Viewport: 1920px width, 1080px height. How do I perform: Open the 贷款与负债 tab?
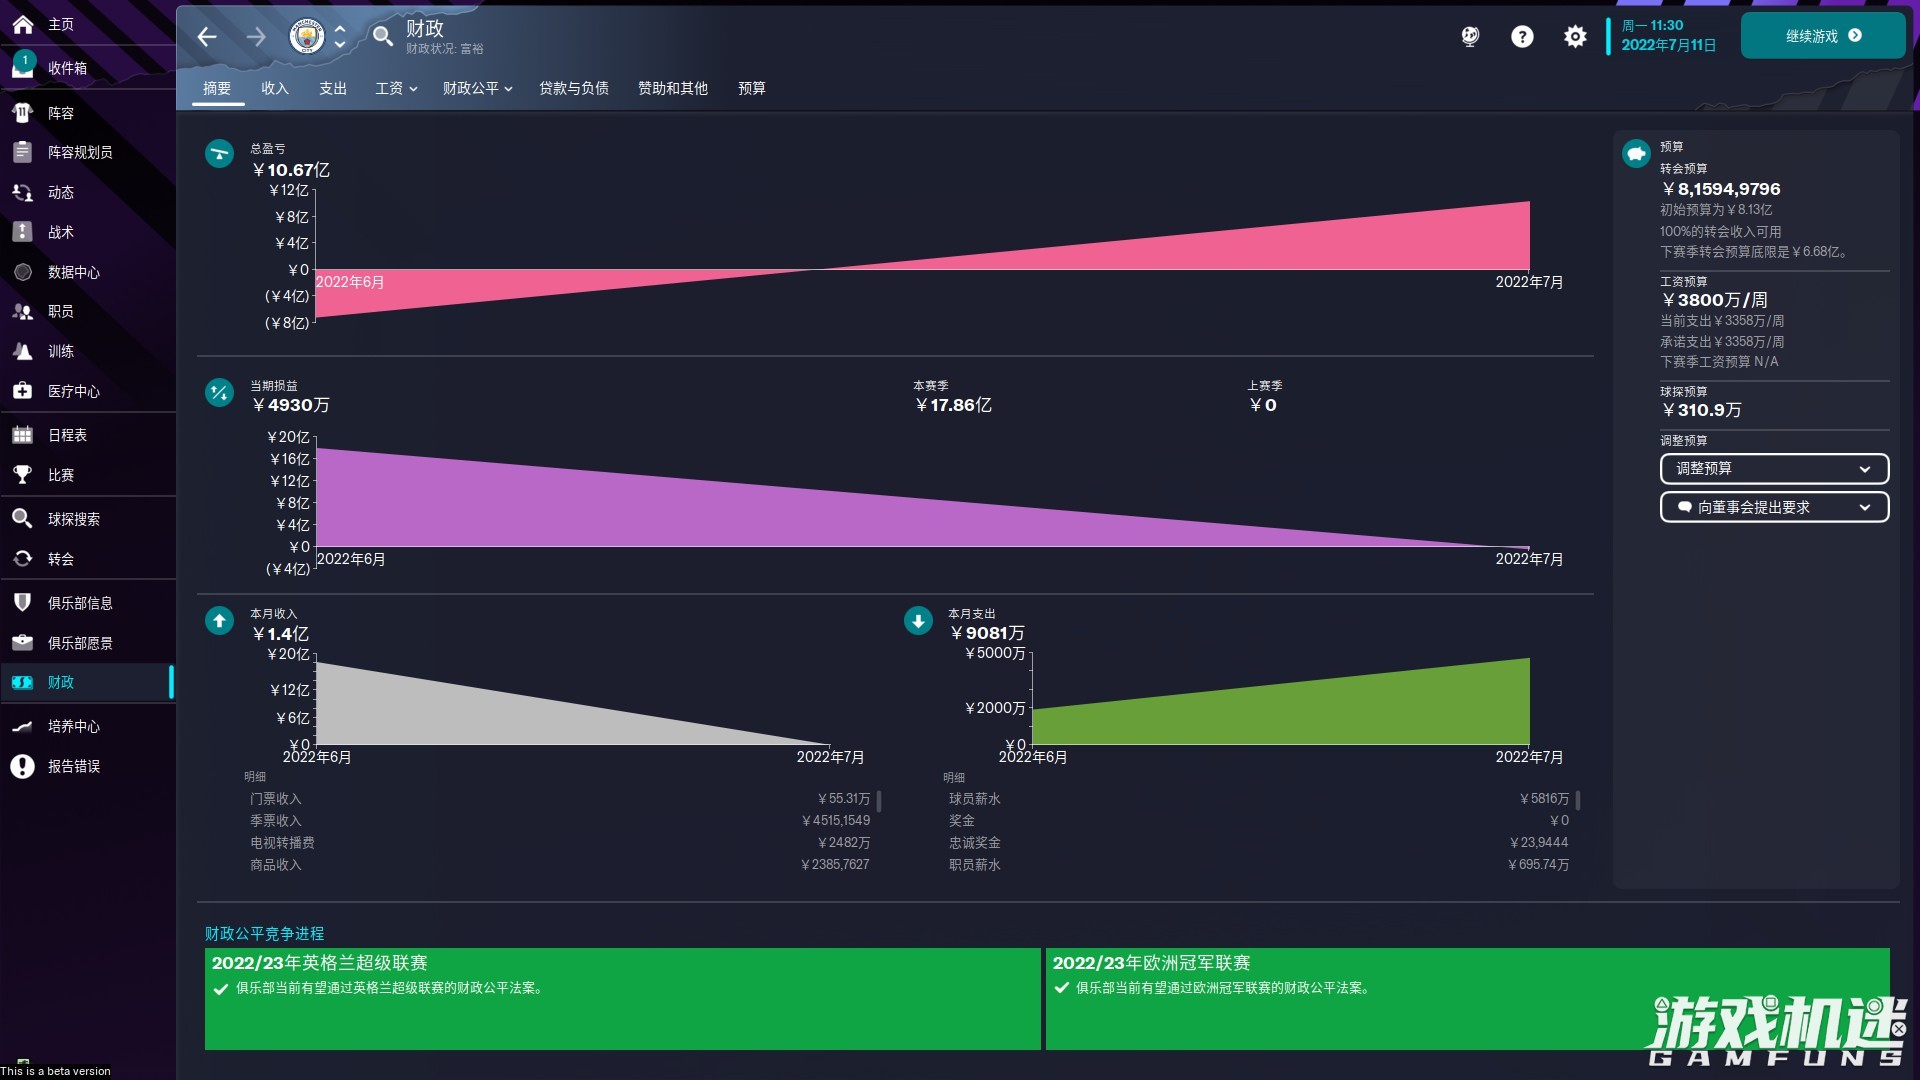tap(572, 88)
